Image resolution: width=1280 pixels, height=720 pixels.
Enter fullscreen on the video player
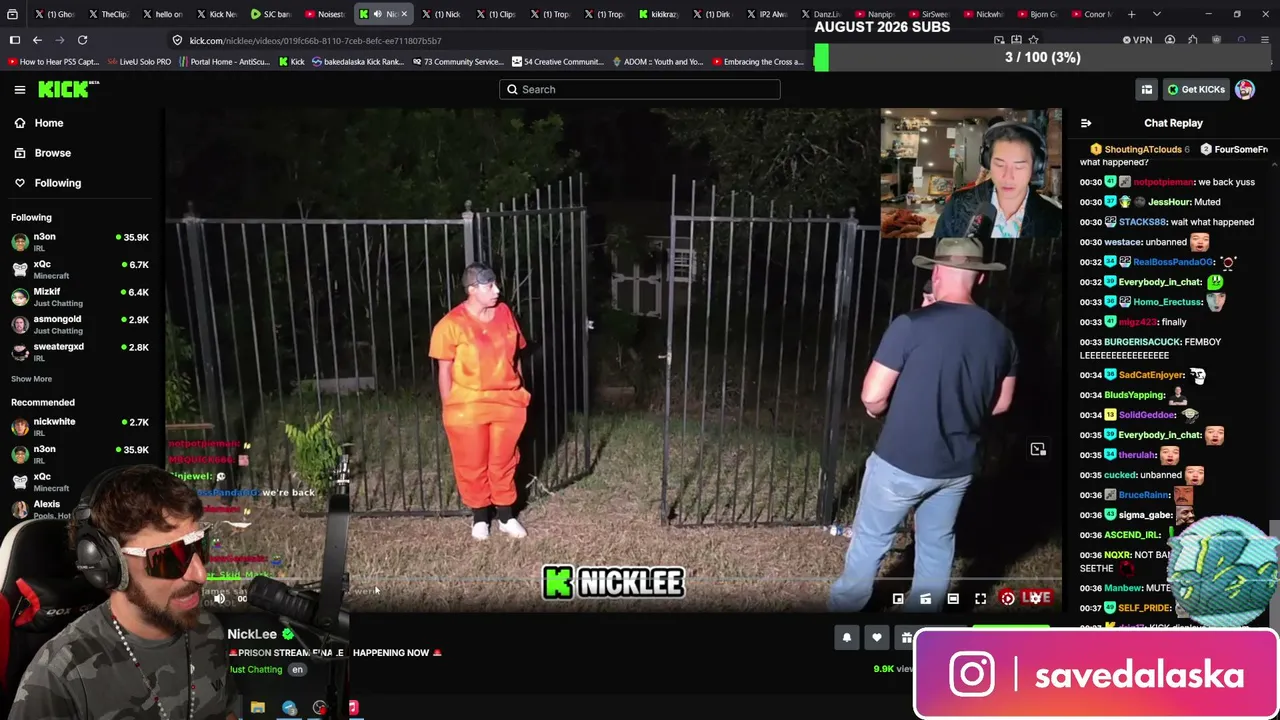[980, 598]
